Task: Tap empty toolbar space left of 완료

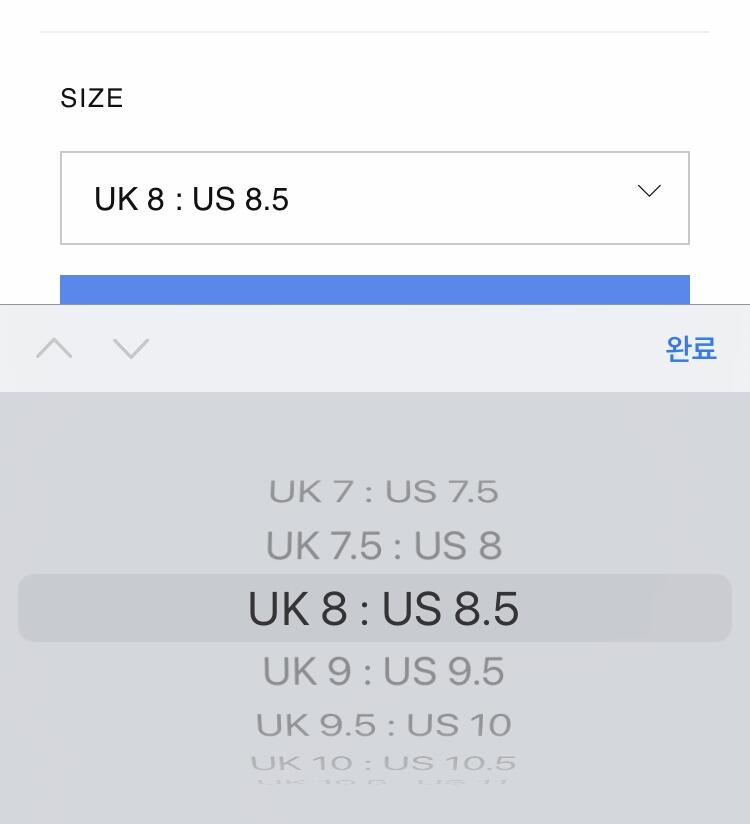Action: point(400,348)
